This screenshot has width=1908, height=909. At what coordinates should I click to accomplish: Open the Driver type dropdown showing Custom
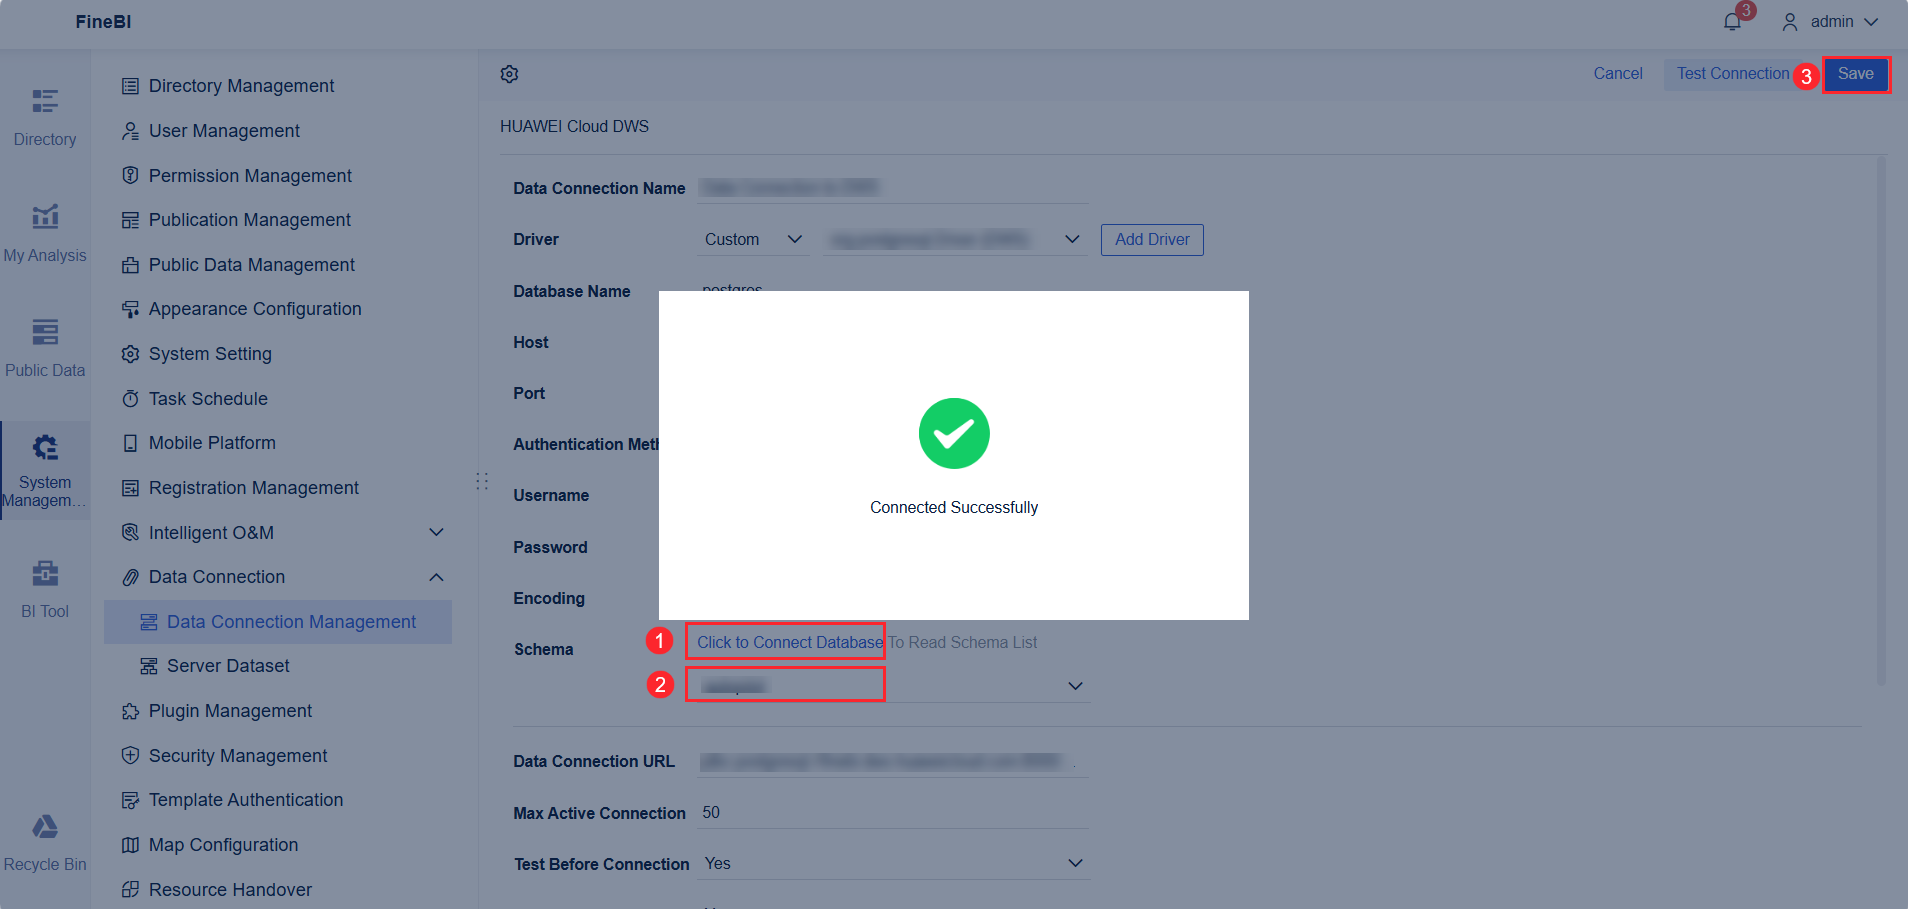(753, 240)
